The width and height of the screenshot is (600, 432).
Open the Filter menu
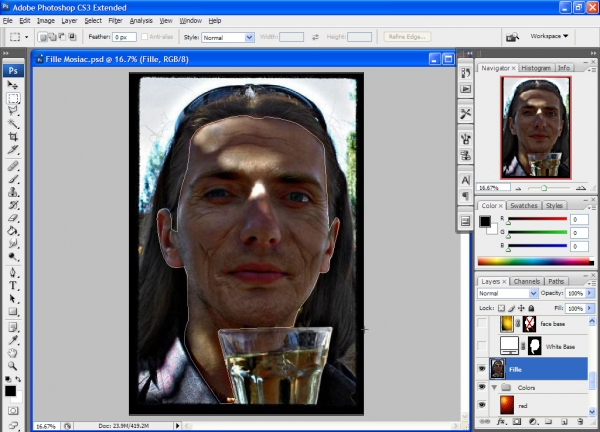click(115, 21)
